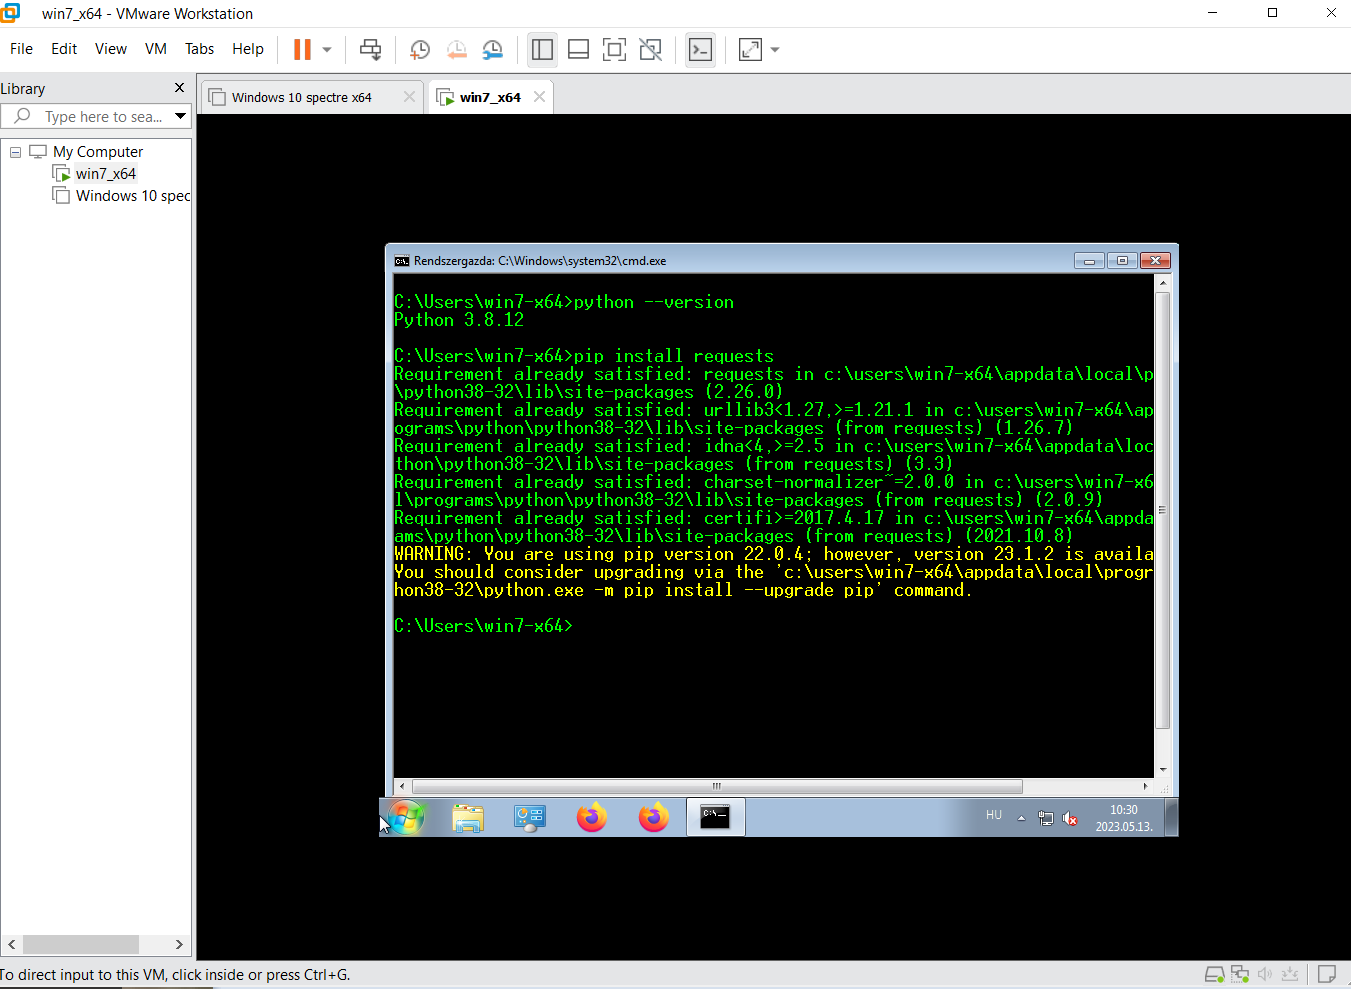Toggle the console view button
The height and width of the screenshot is (989, 1351).
pos(700,49)
